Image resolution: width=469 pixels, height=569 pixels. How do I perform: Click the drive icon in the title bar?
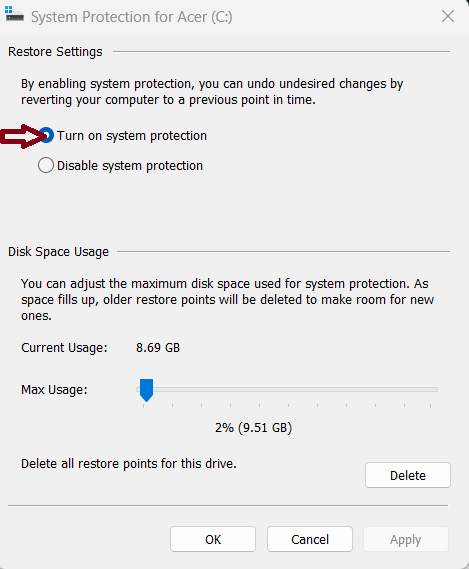[x=14, y=14]
